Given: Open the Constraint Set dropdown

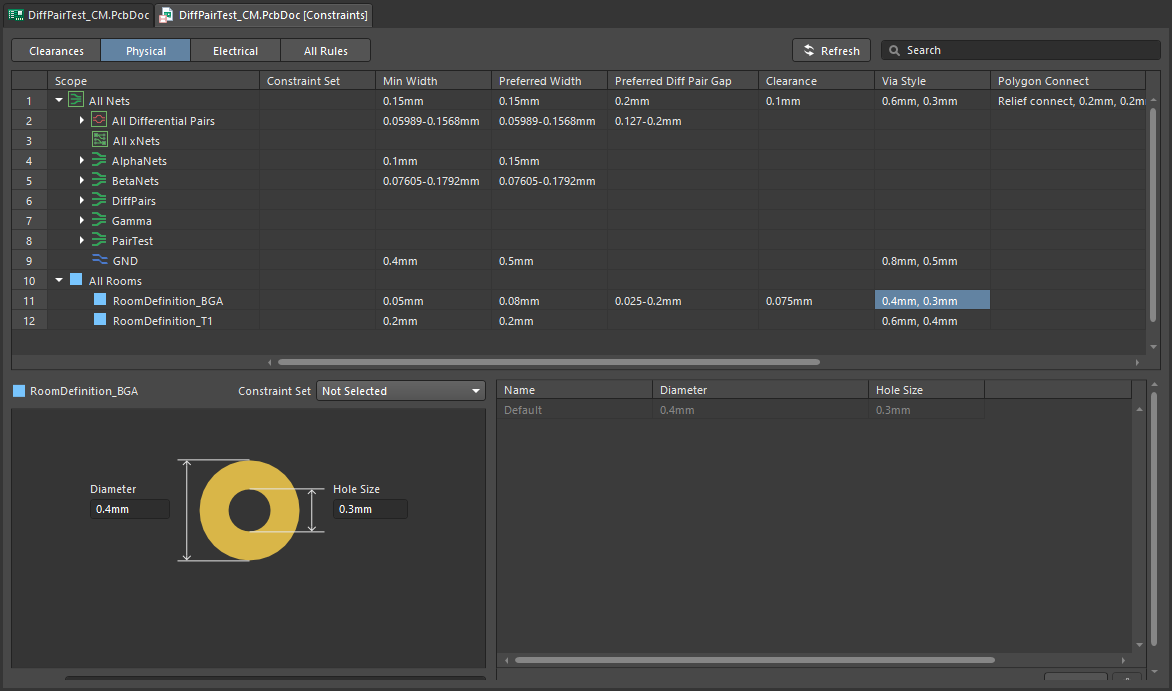Looking at the screenshot, I should [401, 391].
